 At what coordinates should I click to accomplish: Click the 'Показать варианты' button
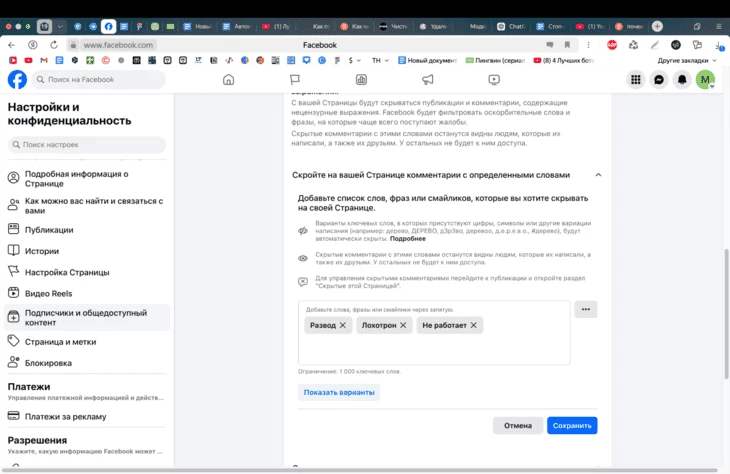pos(339,393)
